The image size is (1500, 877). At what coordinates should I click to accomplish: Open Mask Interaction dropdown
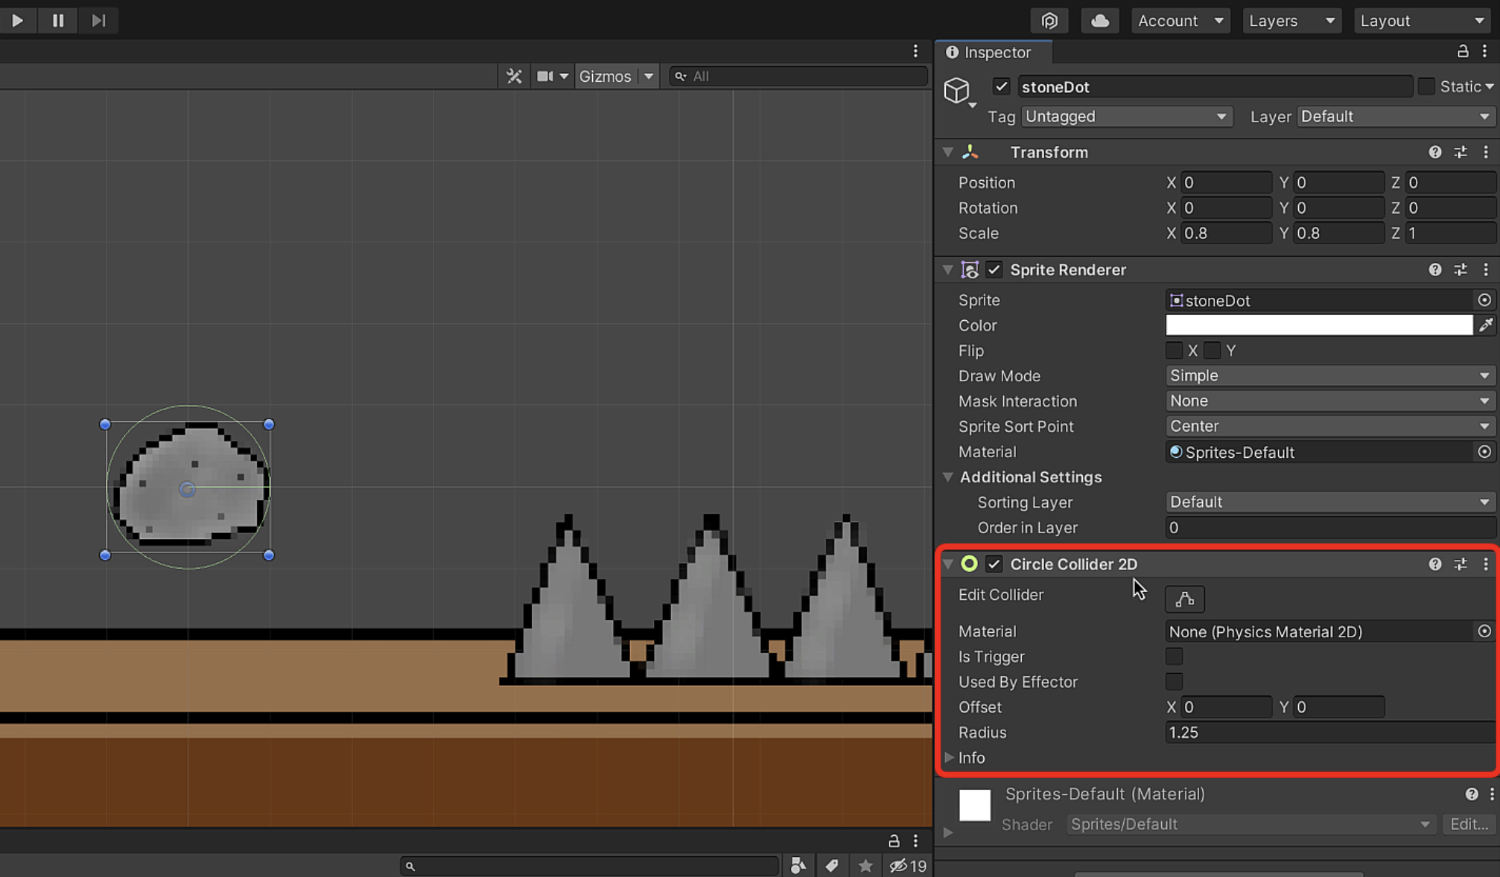click(x=1330, y=401)
